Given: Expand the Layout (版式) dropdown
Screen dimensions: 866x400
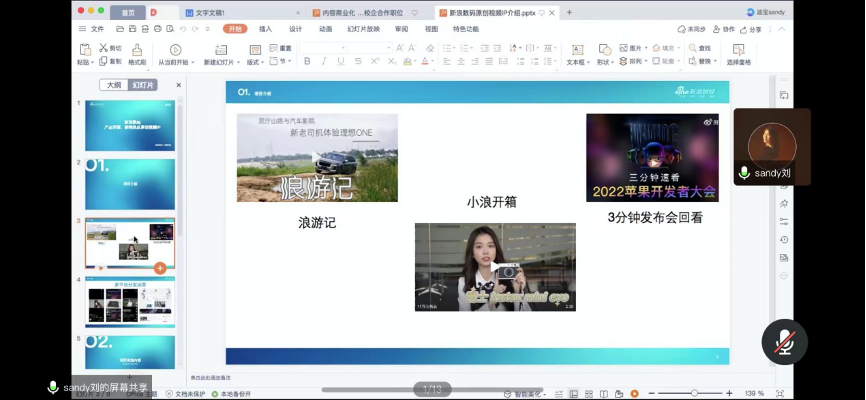Looking at the screenshot, I should click(x=256, y=61).
